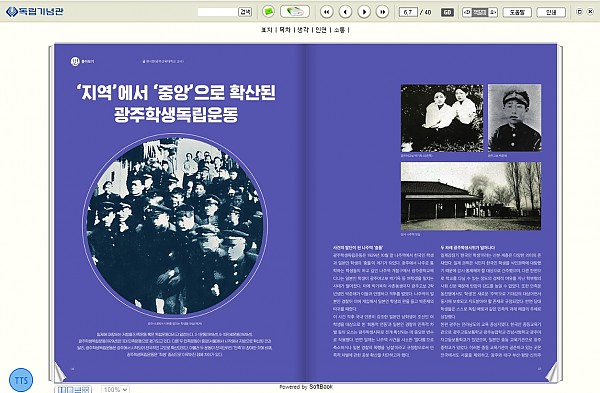Go to the next page
Viewport: 600px width, 393px height.
[x=364, y=12]
